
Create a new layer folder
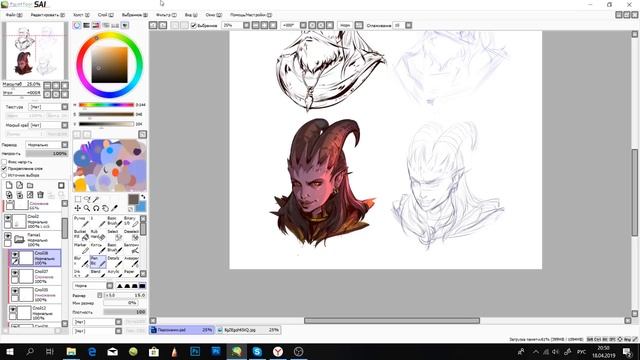click(30, 185)
